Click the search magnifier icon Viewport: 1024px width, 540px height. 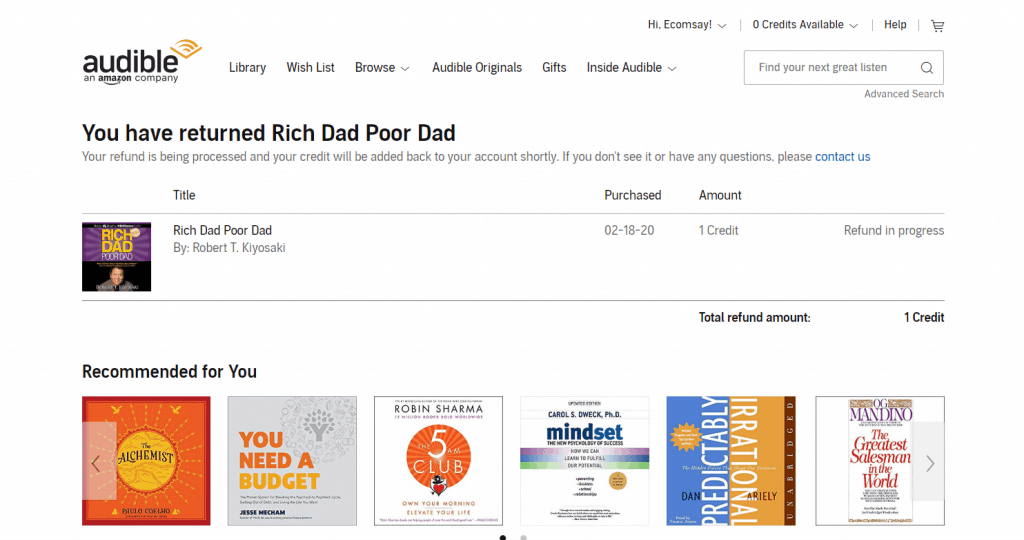[x=927, y=68]
